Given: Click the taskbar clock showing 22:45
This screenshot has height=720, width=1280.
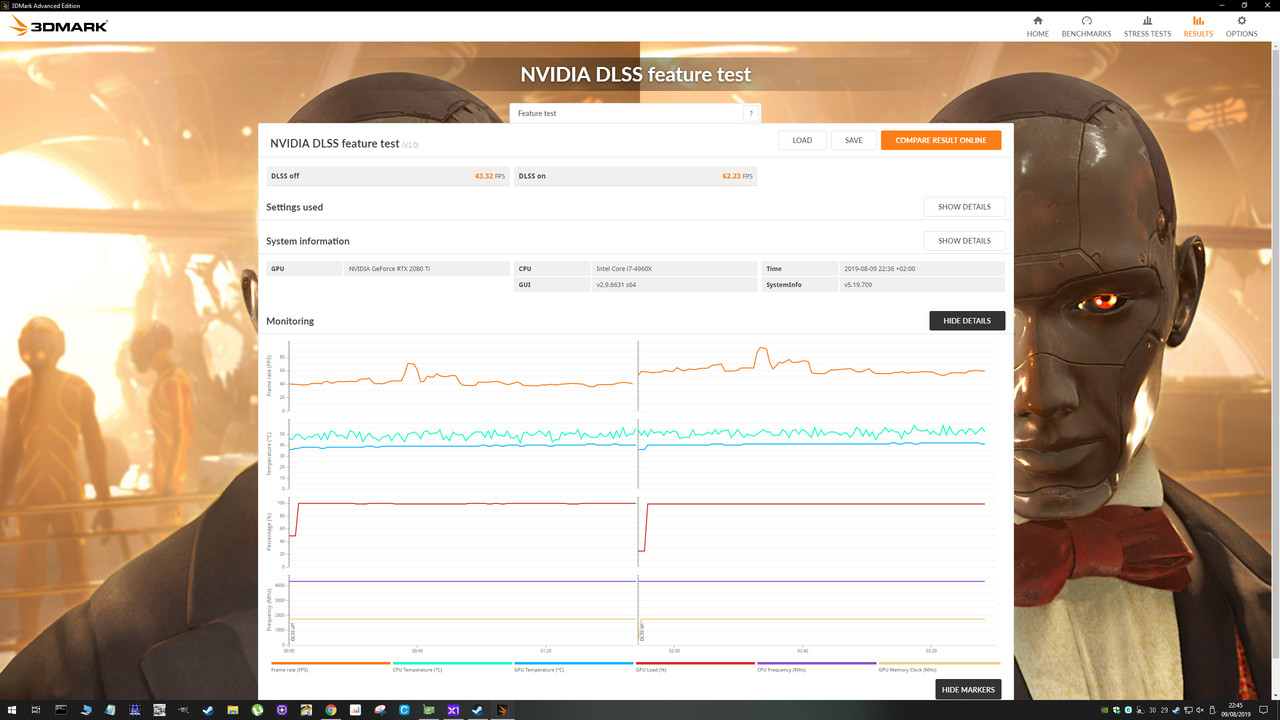Looking at the screenshot, I should 1238,710.
